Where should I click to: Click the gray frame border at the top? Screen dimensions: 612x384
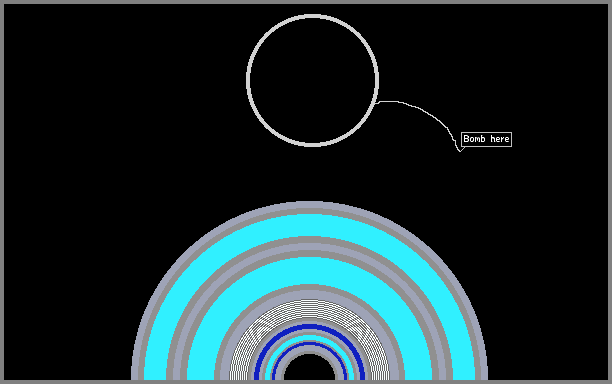[x=306, y=2]
